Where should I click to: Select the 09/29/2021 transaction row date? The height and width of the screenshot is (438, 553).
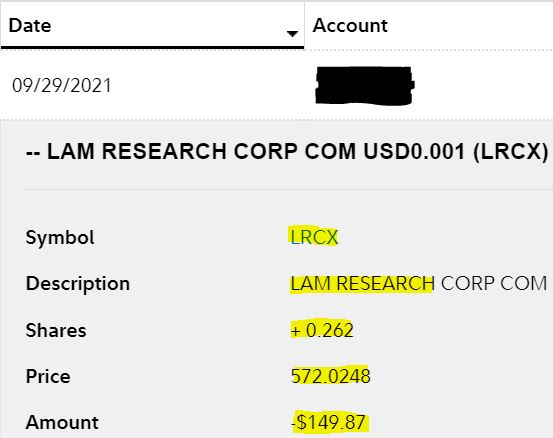[61, 86]
